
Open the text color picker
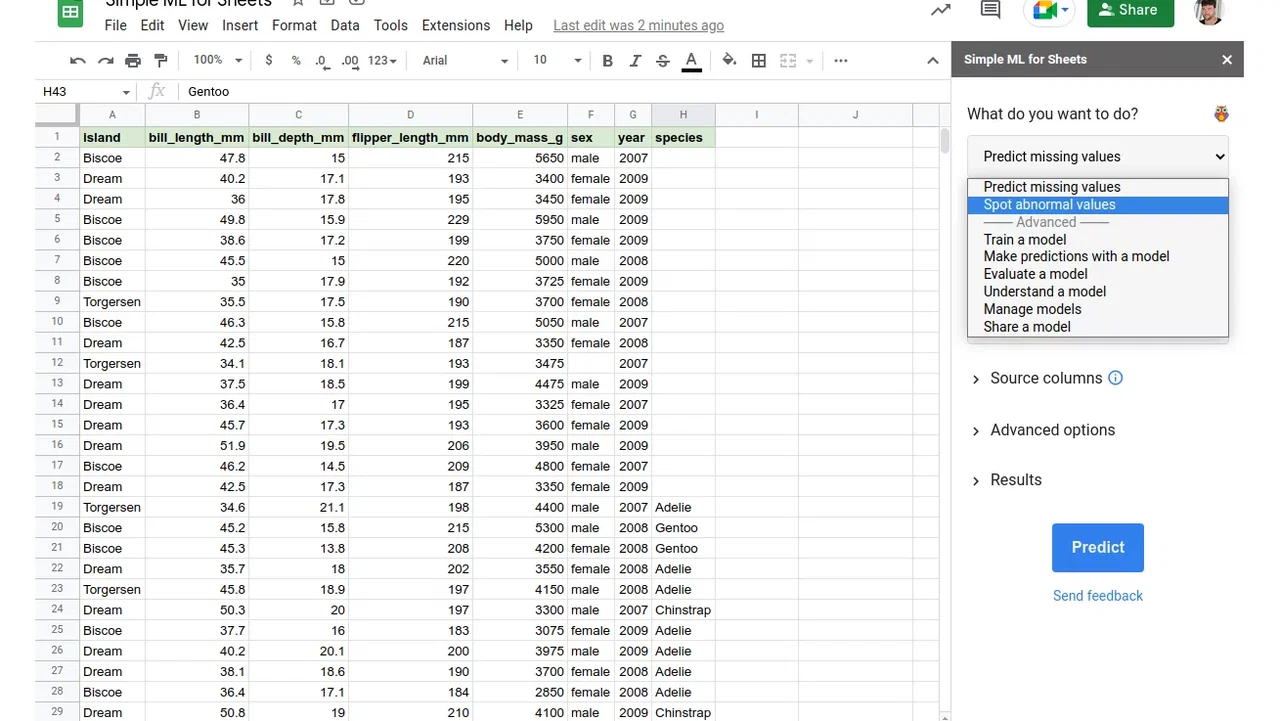(x=691, y=61)
